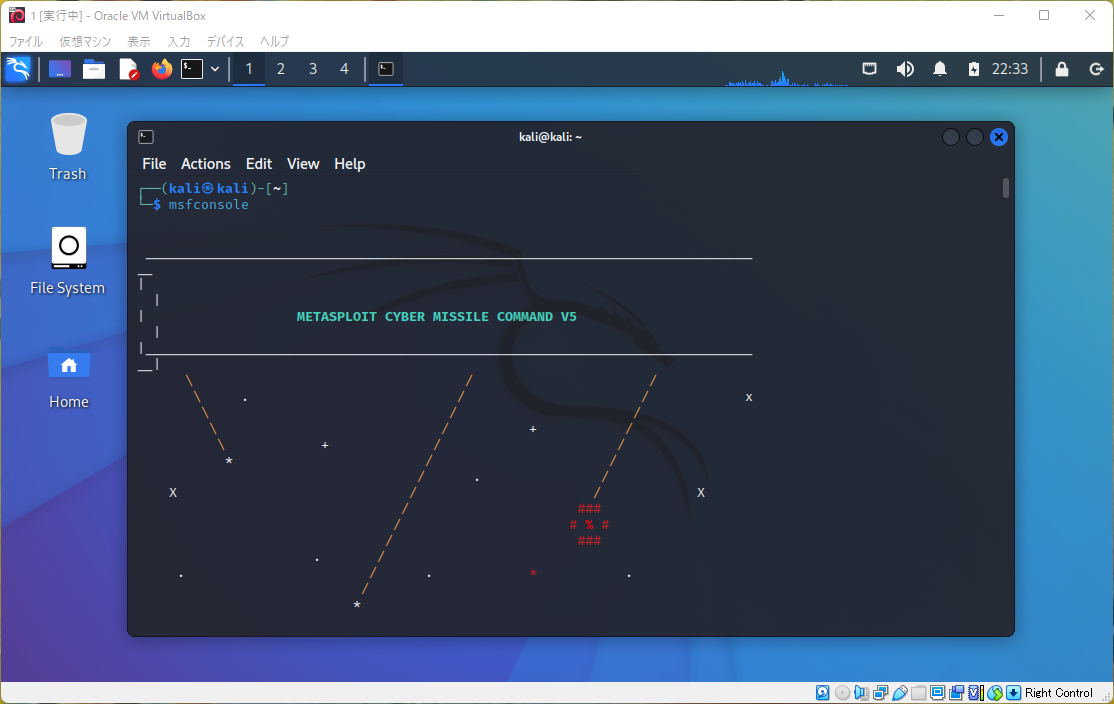Click the VirtualBox shared folders status icon
Screen dimensions: 1114x704
(919, 693)
